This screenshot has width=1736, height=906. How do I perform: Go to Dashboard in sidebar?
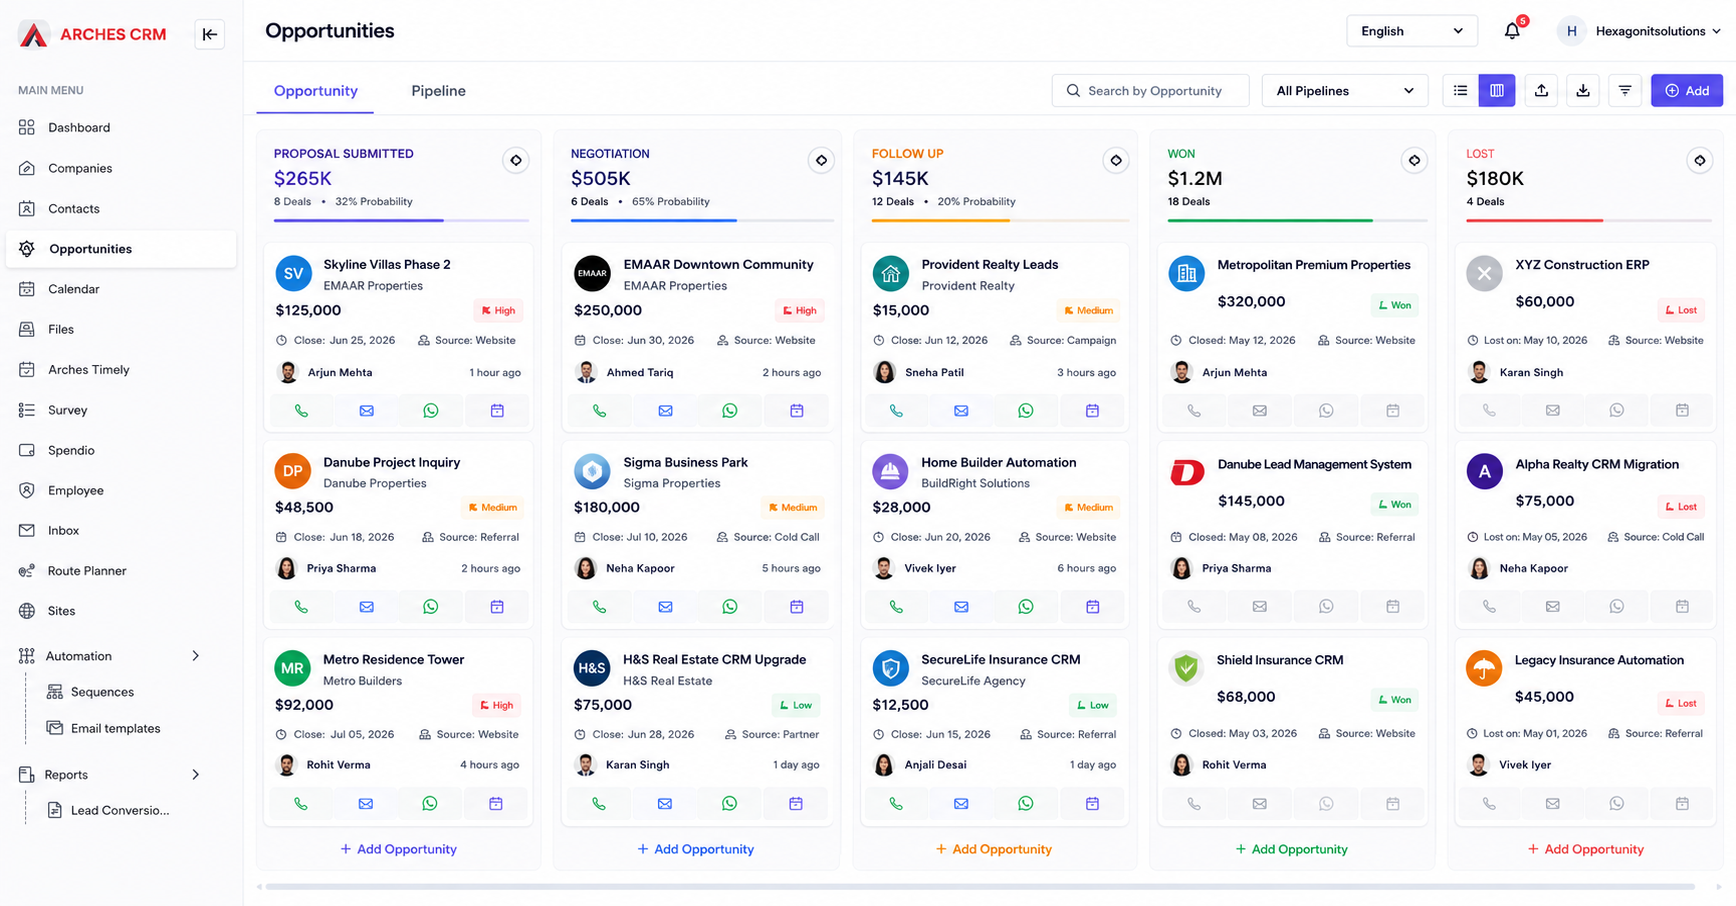click(121, 128)
